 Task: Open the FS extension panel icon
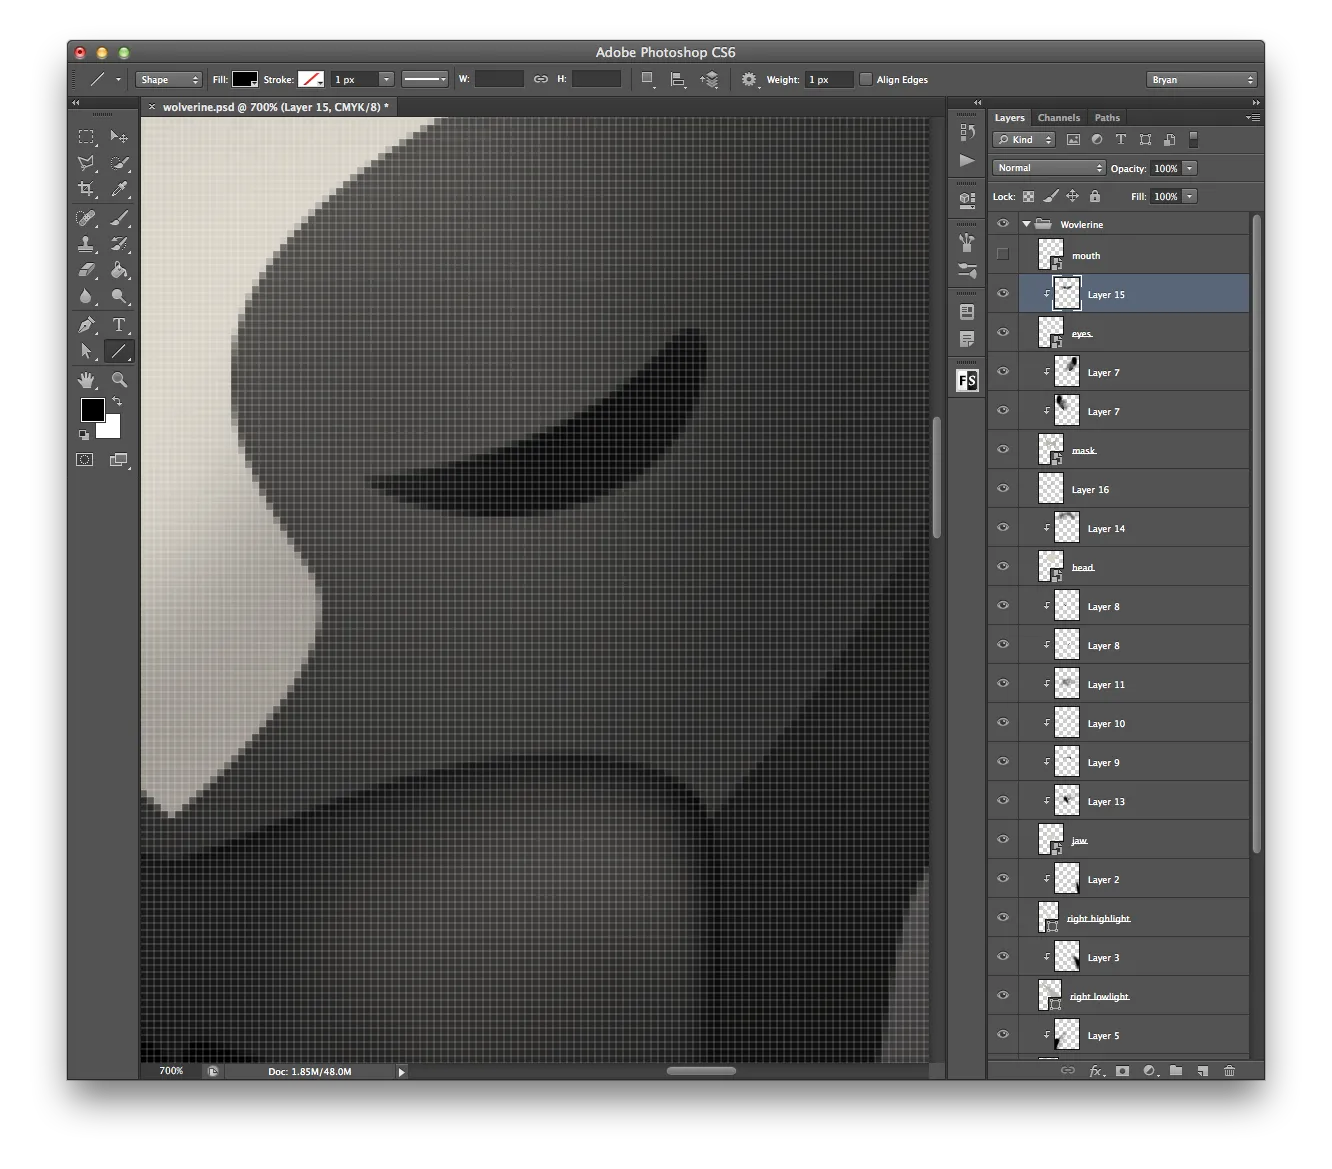pos(967,380)
